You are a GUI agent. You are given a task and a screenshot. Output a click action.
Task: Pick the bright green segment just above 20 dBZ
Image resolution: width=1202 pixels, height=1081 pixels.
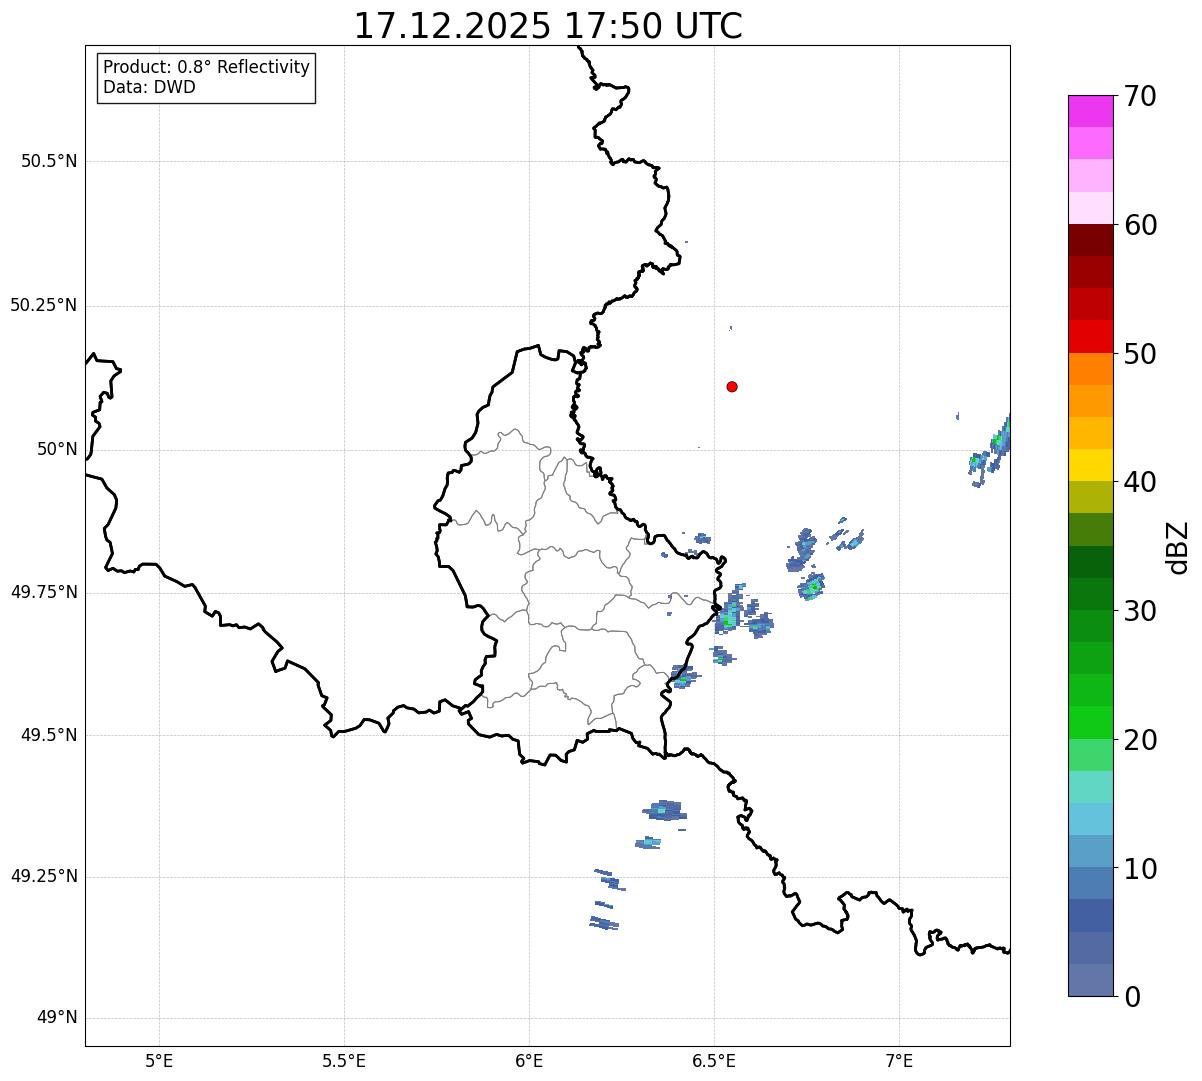click(1091, 723)
